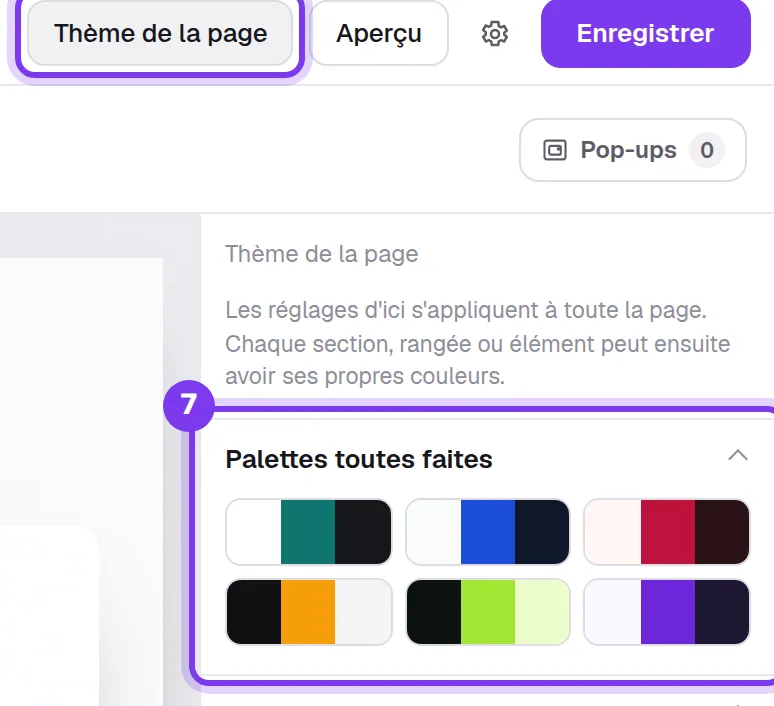Open the Aperçu preview
The image size is (774, 706).
[379, 33]
